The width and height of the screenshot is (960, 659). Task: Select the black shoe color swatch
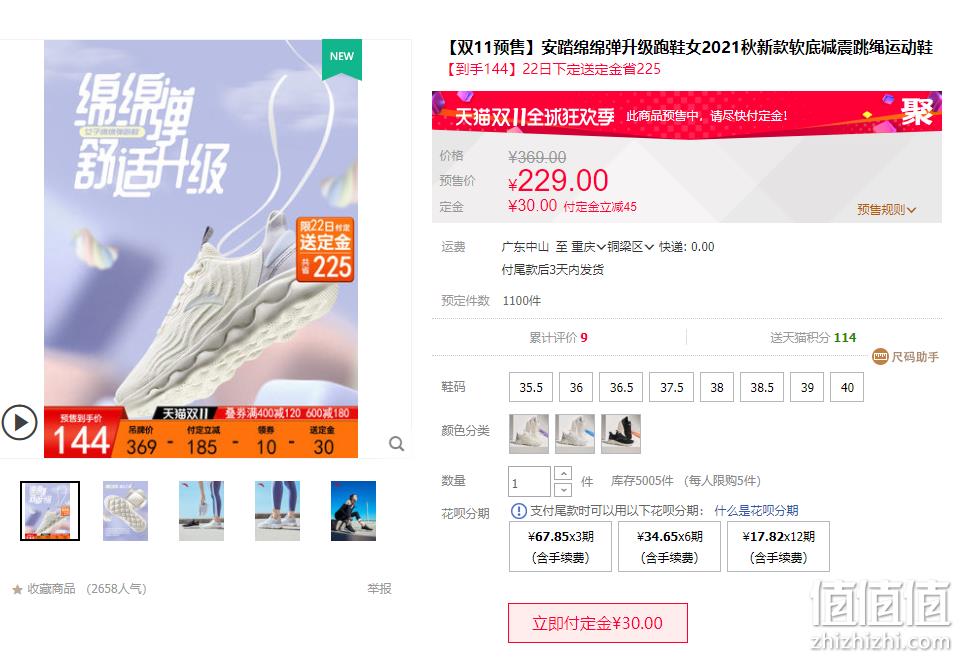click(621, 434)
